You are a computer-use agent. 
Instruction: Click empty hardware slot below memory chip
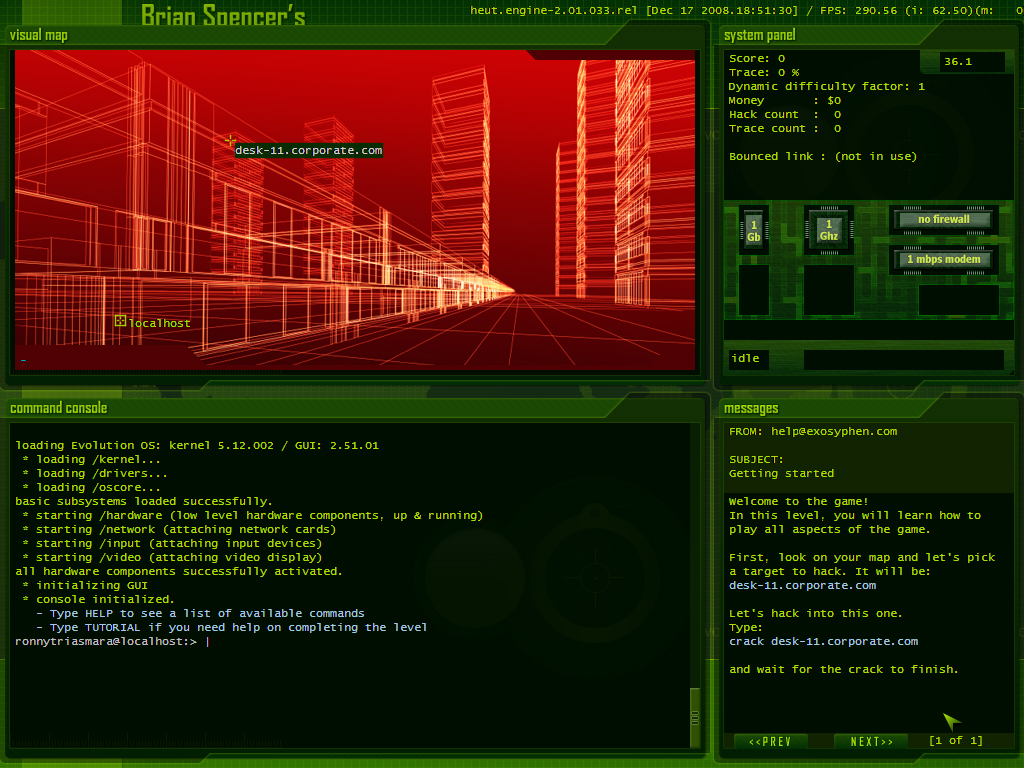[753, 290]
